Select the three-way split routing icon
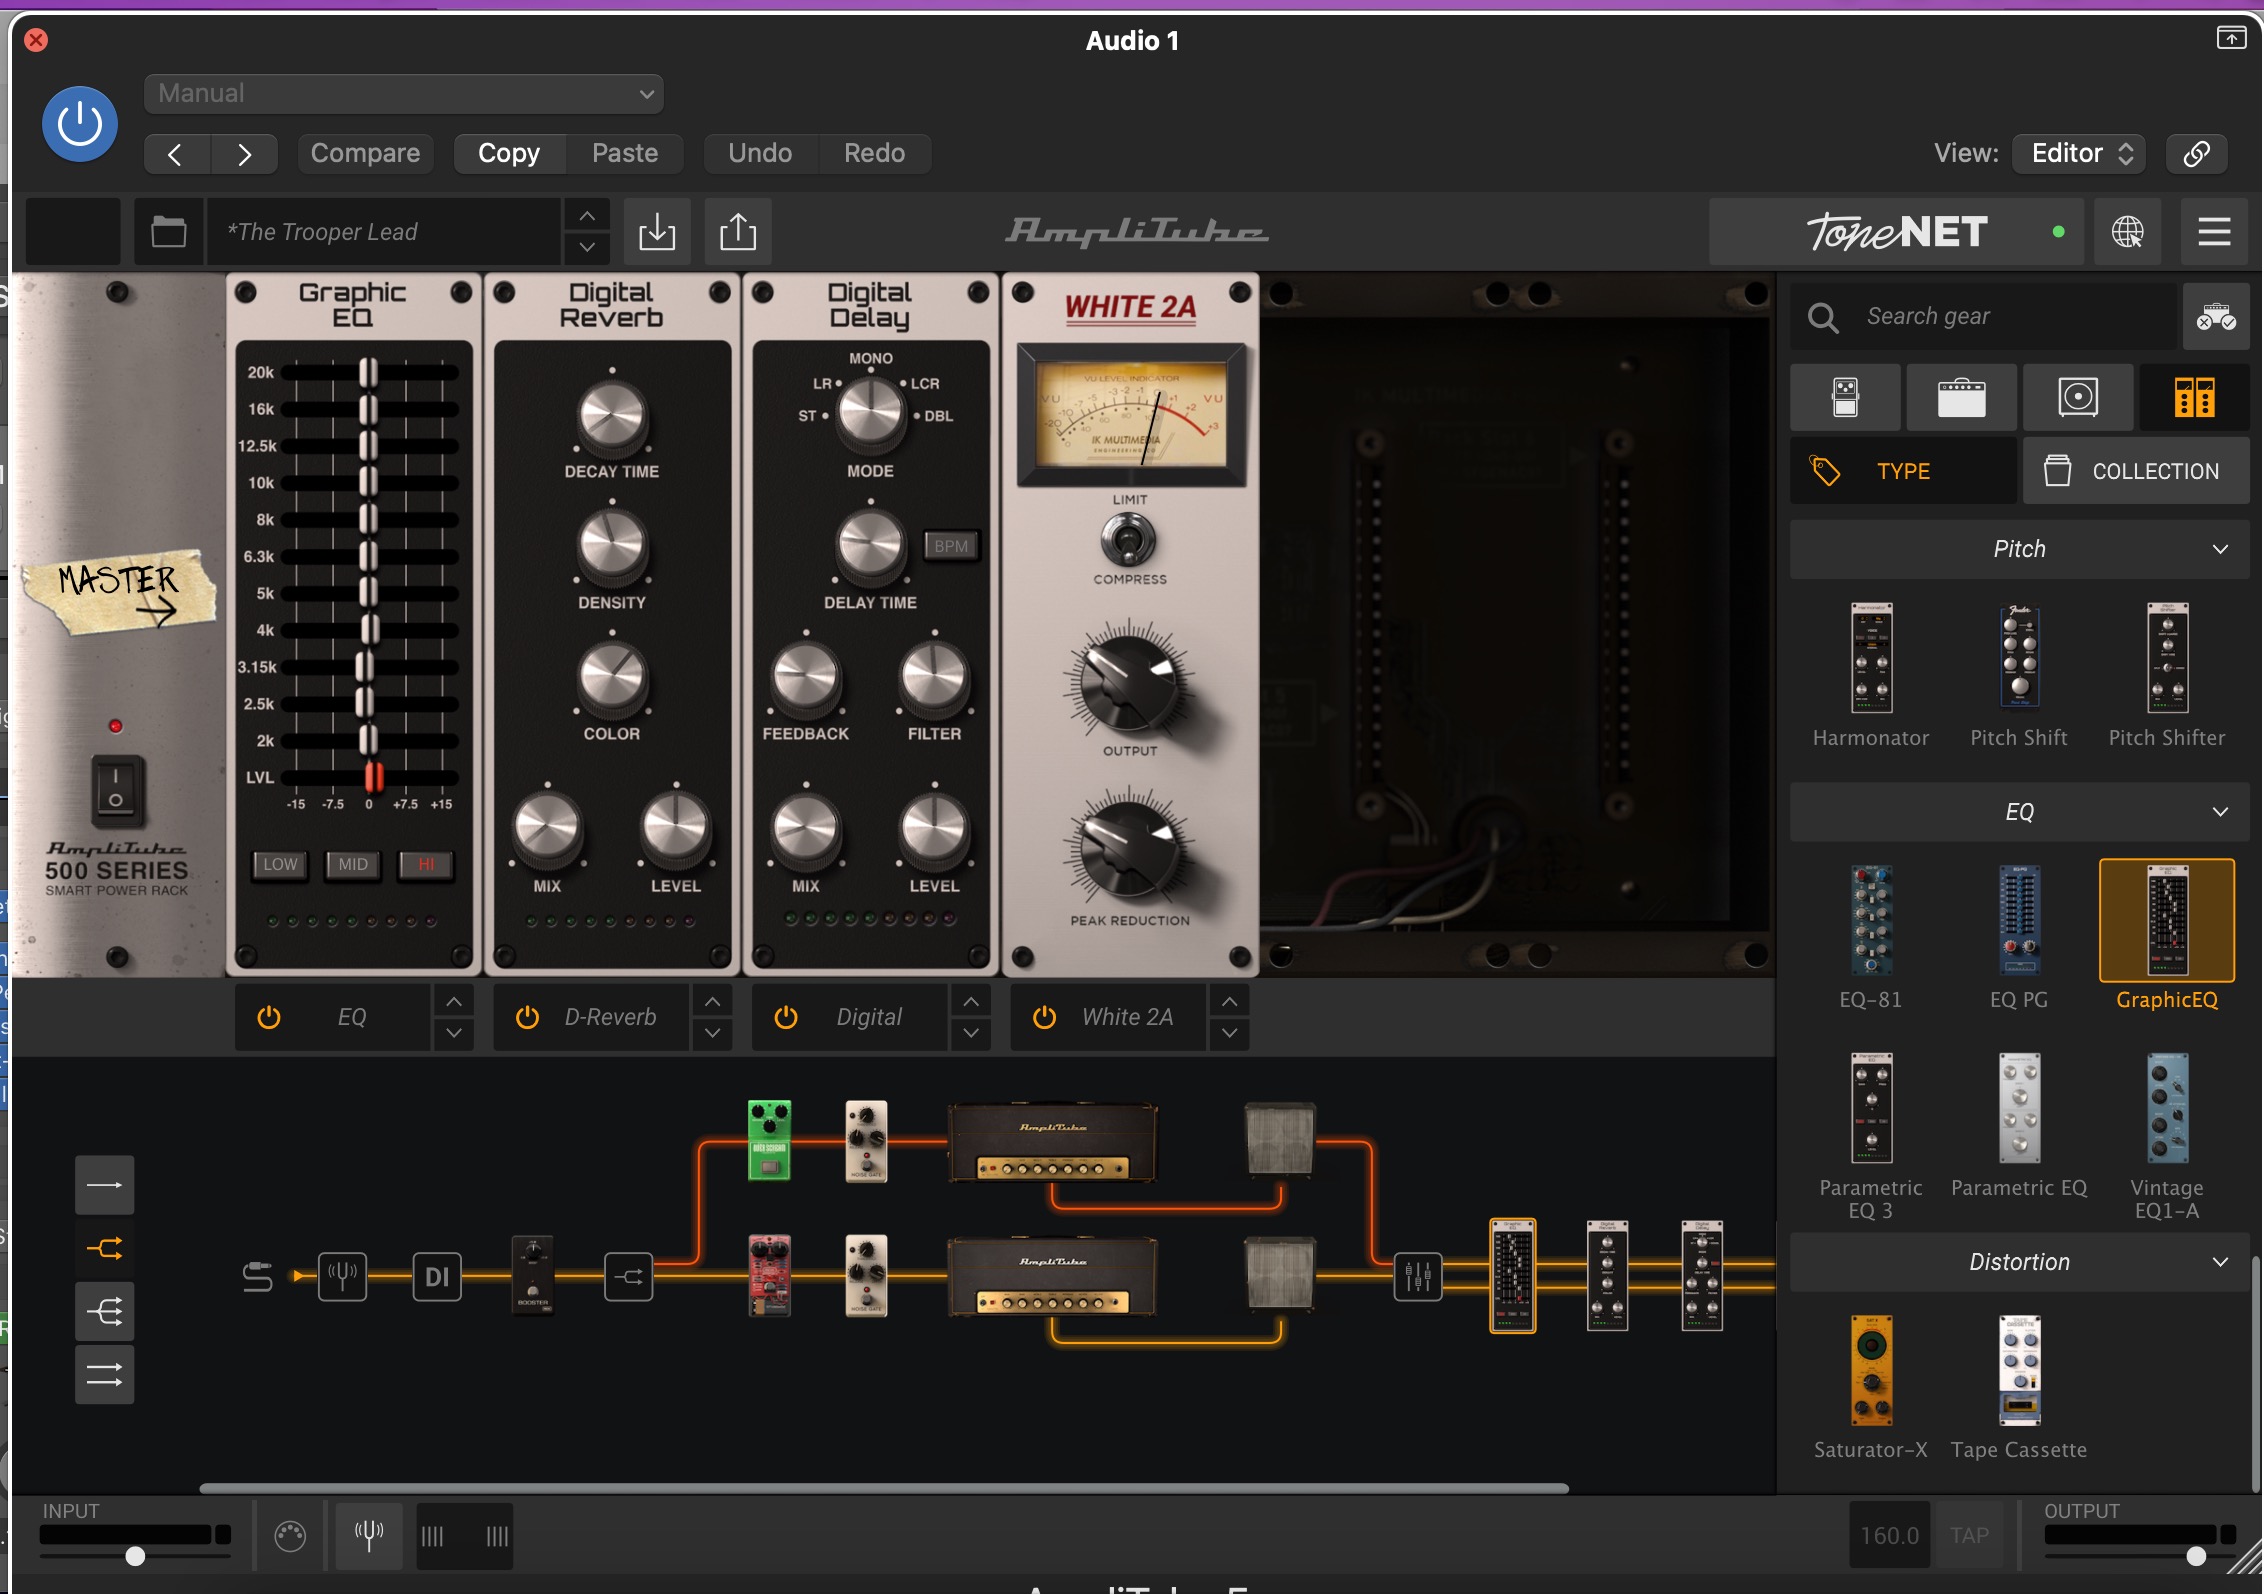 tap(105, 1312)
